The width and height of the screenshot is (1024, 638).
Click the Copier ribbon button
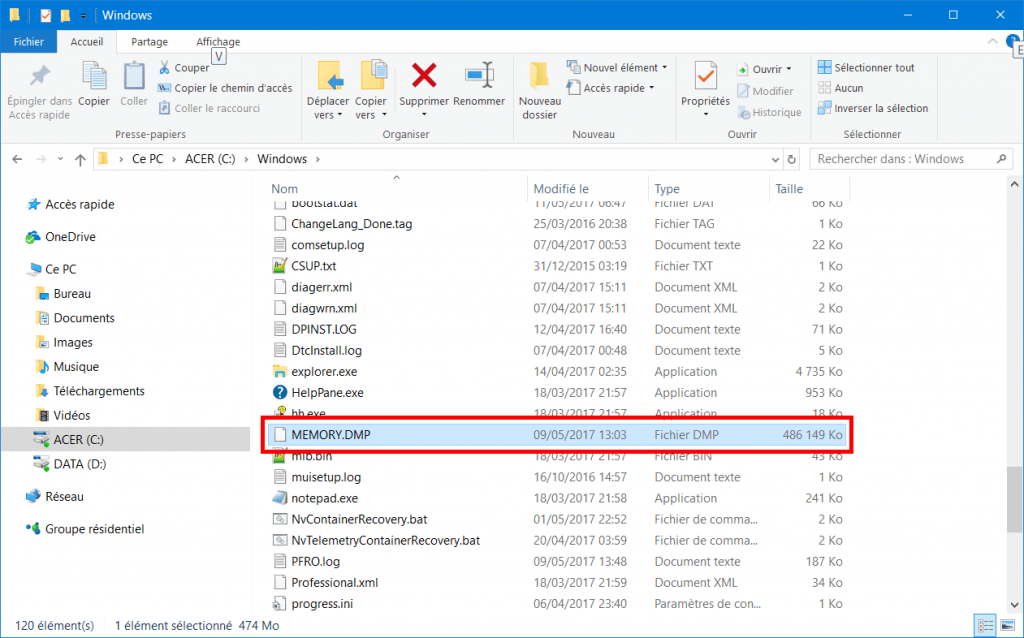tap(94, 84)
